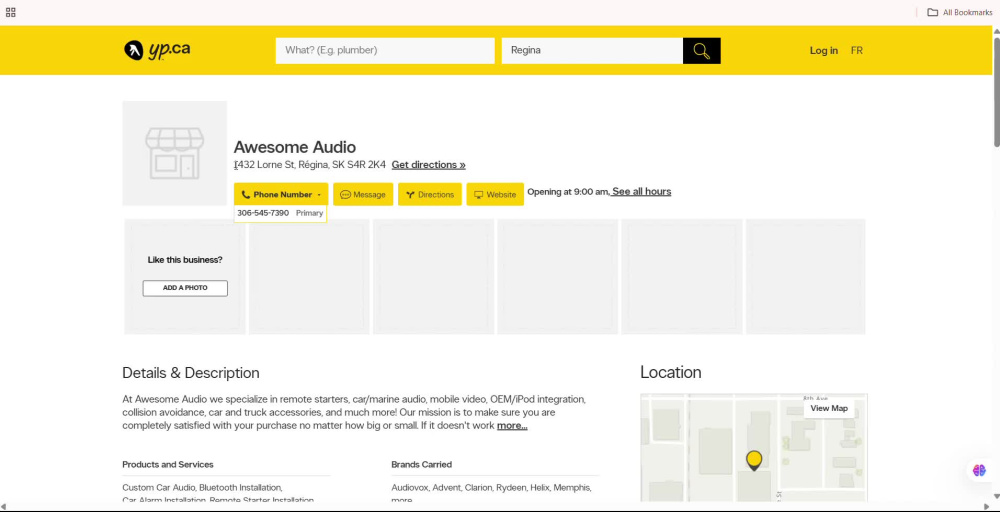Click the magnifying glass search button

point(702,51)
